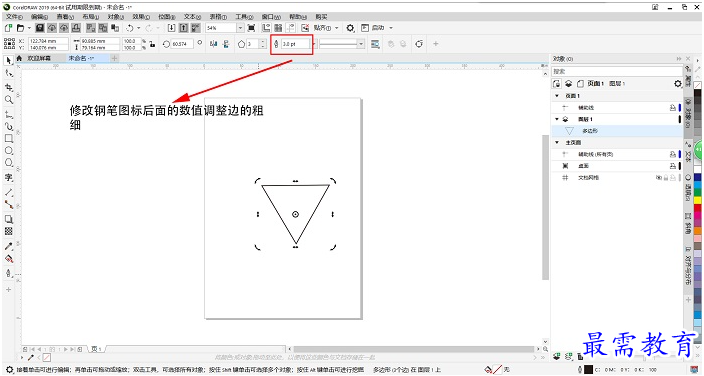Select the Parallel Dimension line tool
Image resolution: width=704 pixels, height=376 pixels.
pyautogui.click(x=9, y=192)
